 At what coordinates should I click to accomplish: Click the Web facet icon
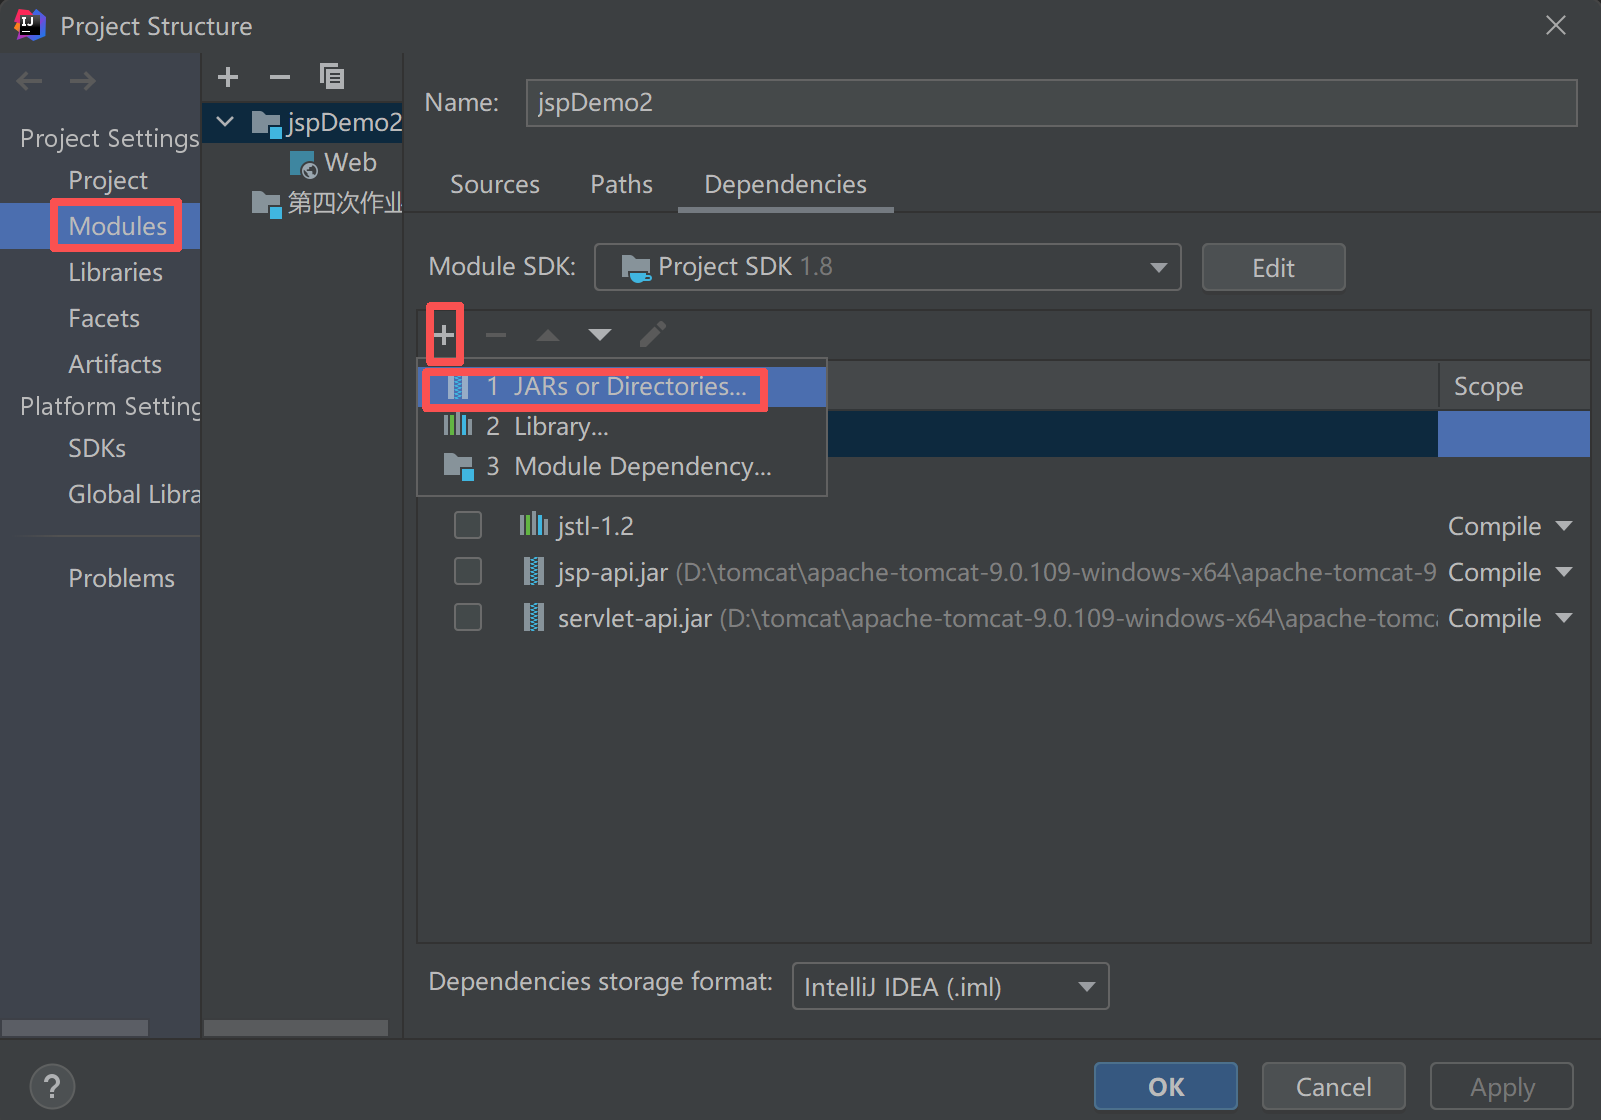tap(303, 164)
